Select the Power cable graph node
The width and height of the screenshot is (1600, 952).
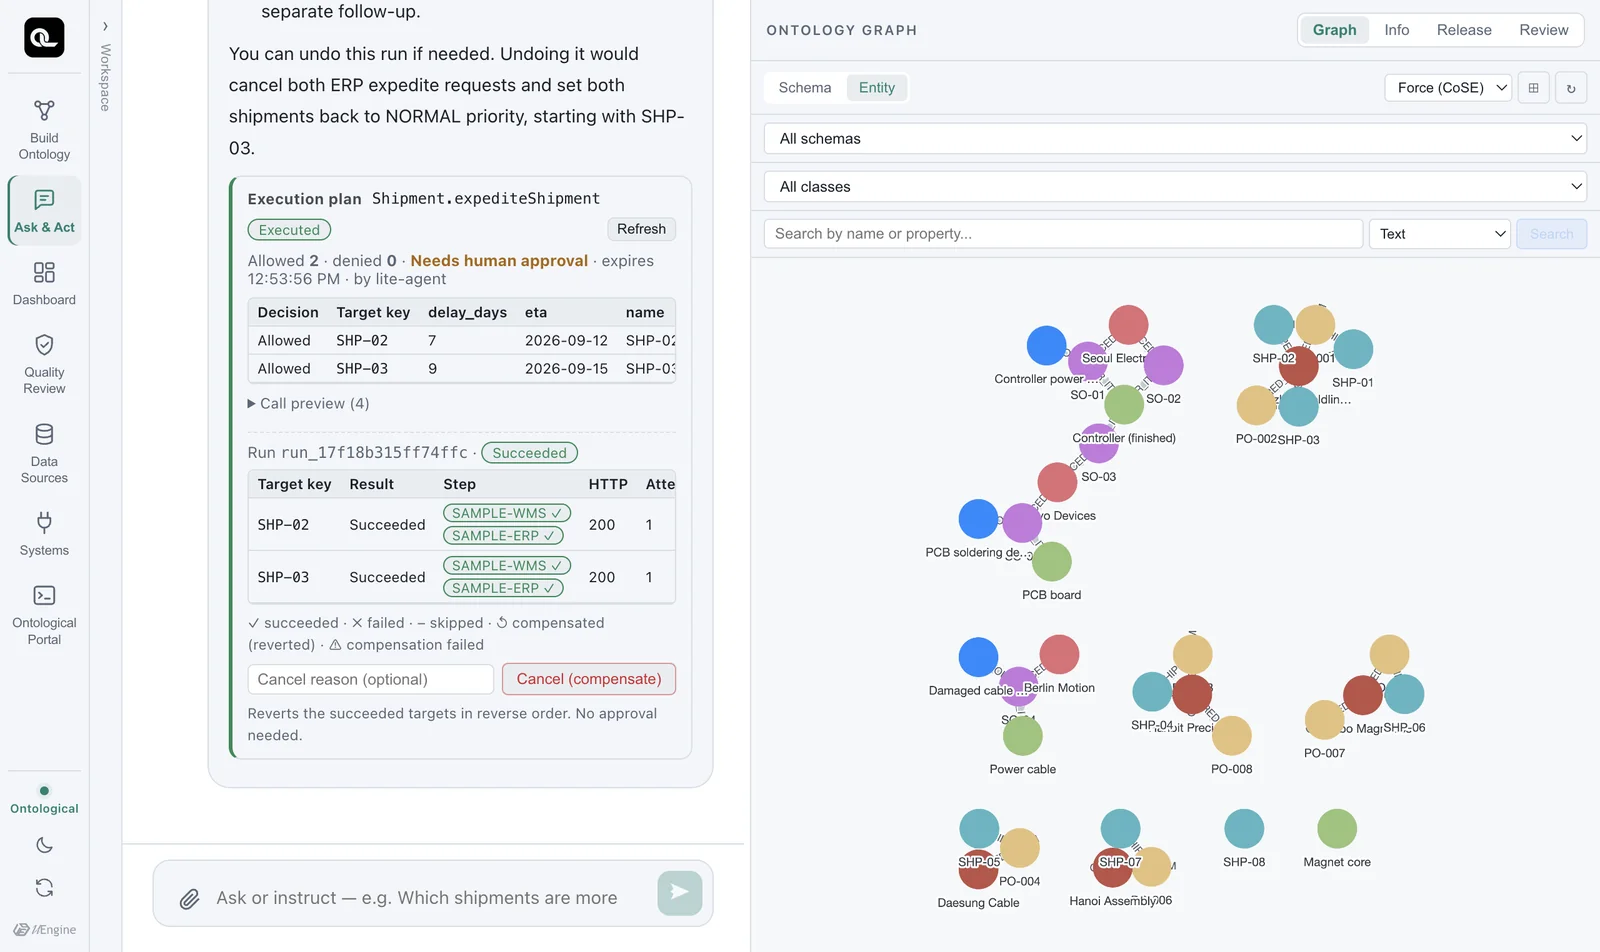1022,736
